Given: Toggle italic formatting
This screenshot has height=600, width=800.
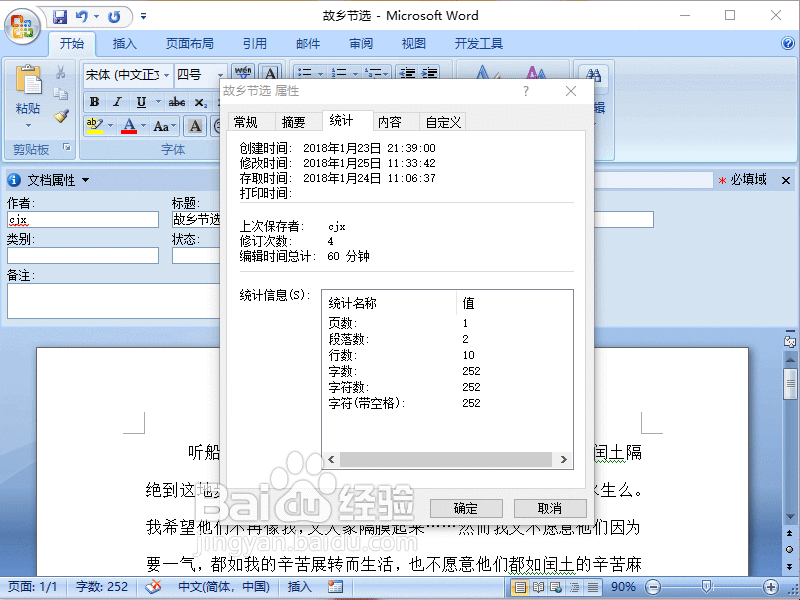Looking at the screenshot, I should [x=117, y=102].
